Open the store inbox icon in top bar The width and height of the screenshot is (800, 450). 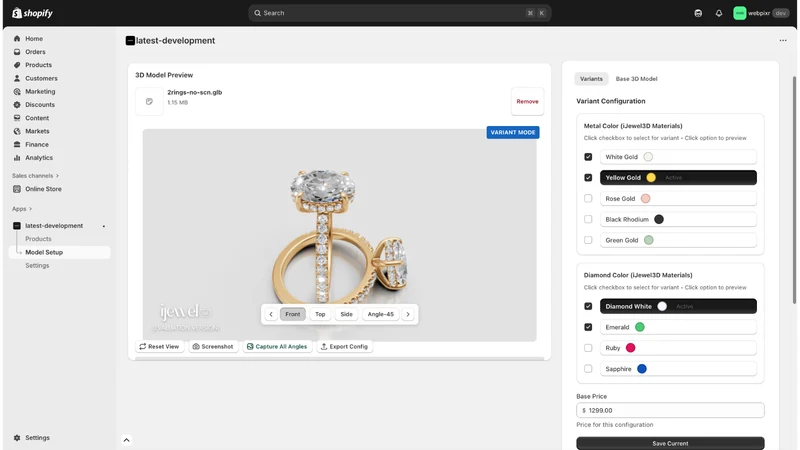698,13
